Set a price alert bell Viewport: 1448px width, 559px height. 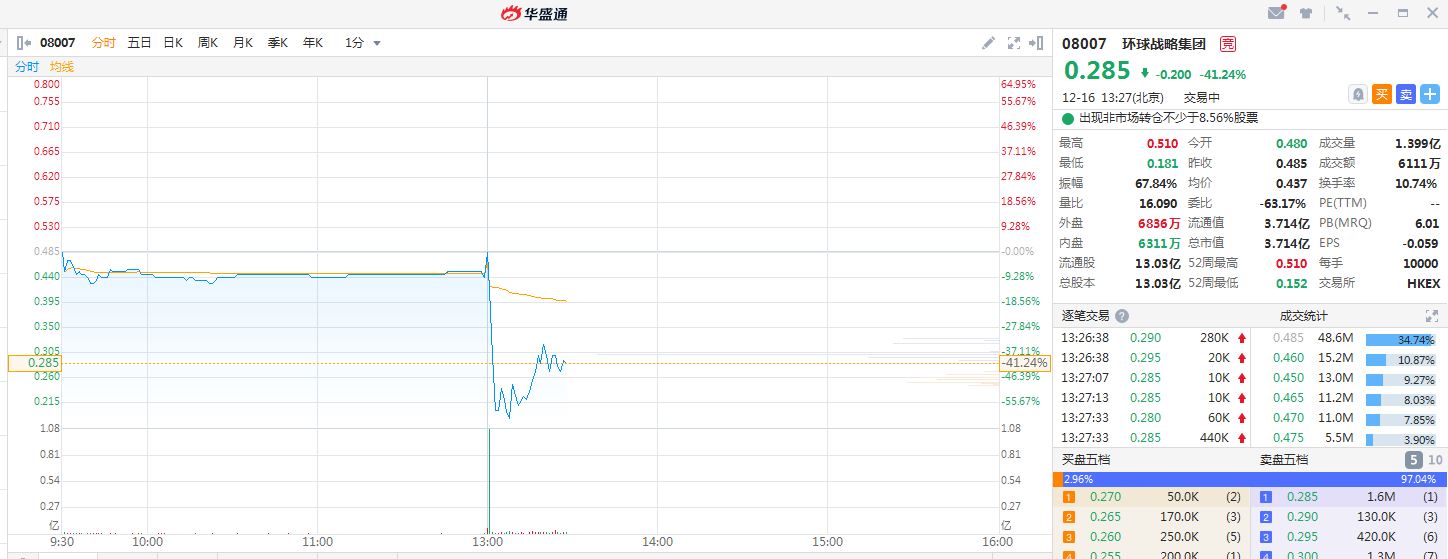click(1358, 94)
